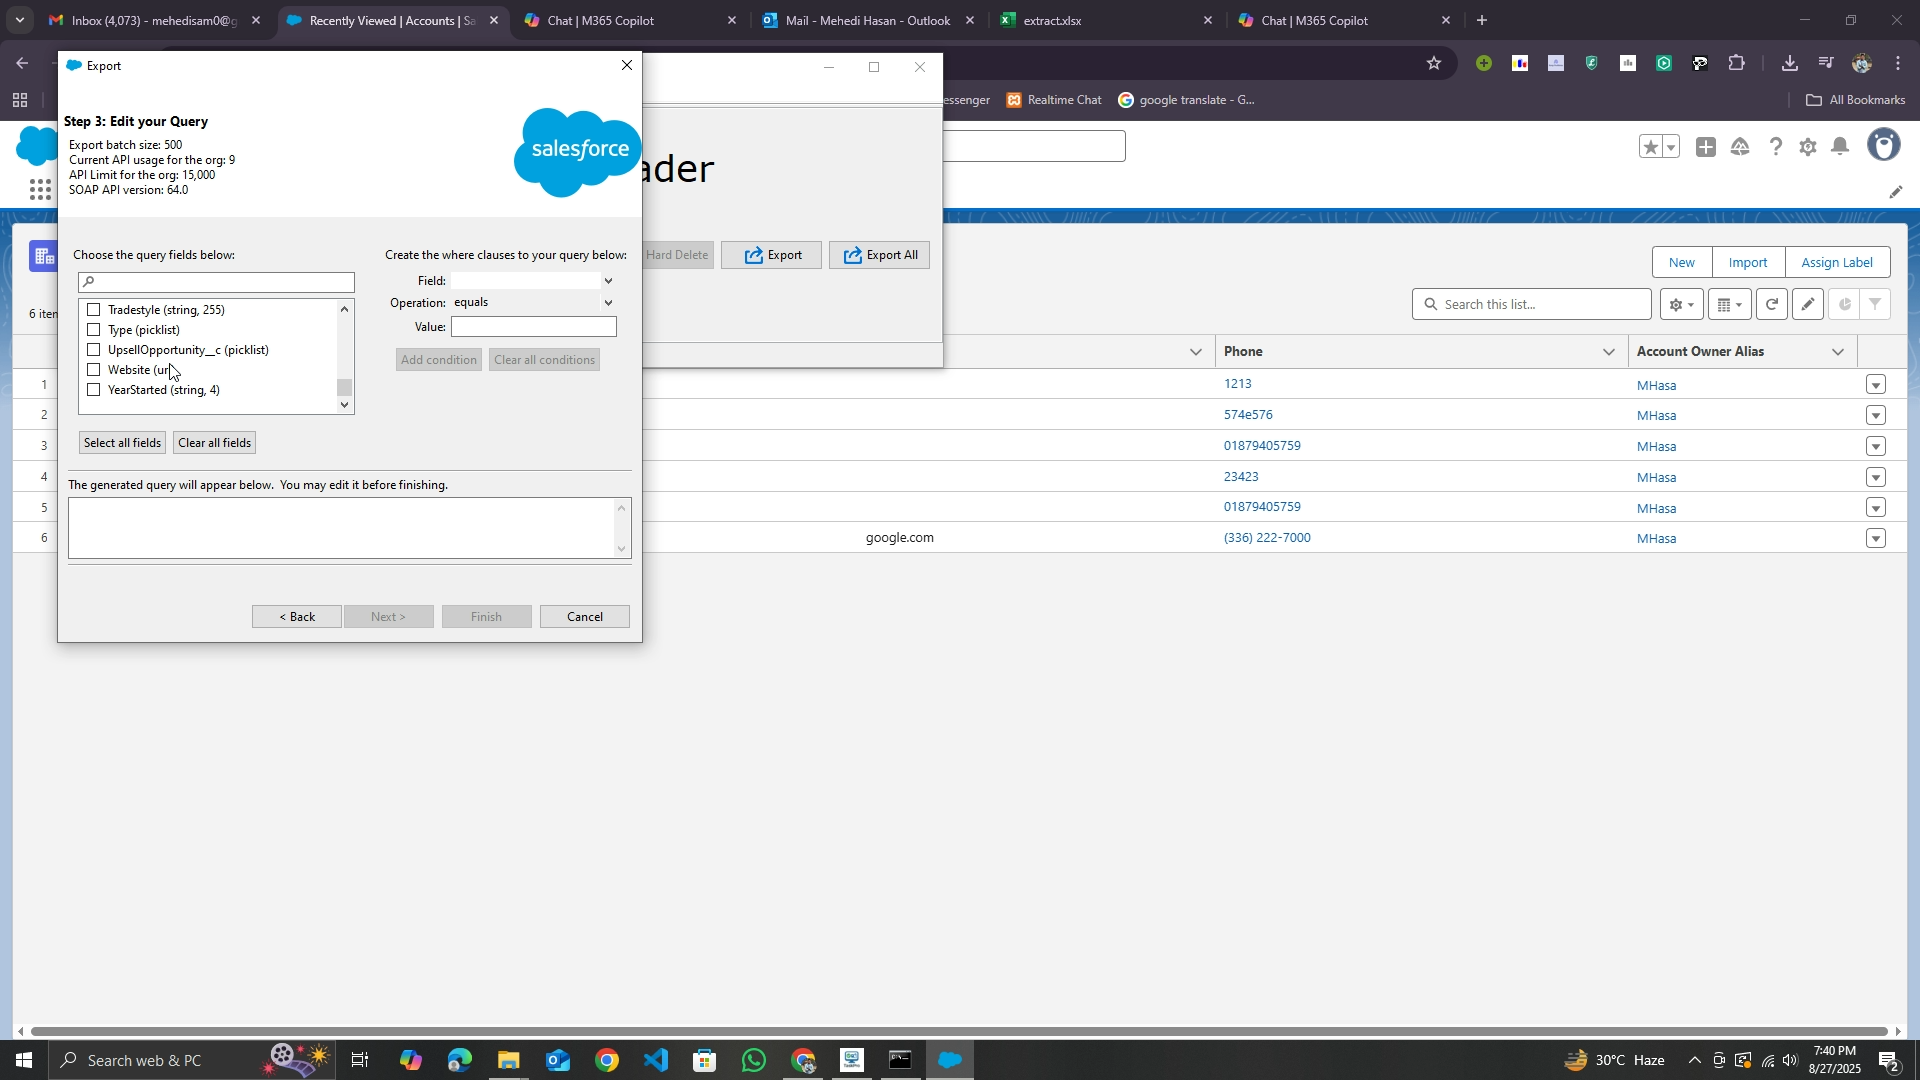
Task: Open the notifications bell icon
Action: 1840,147
